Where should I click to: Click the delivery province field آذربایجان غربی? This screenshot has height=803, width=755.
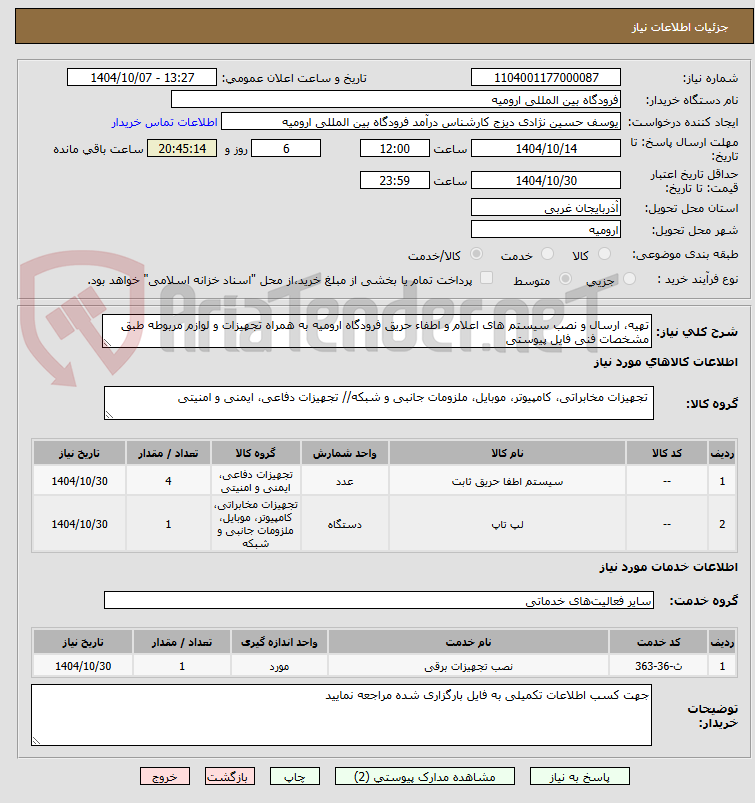[546, 207]
